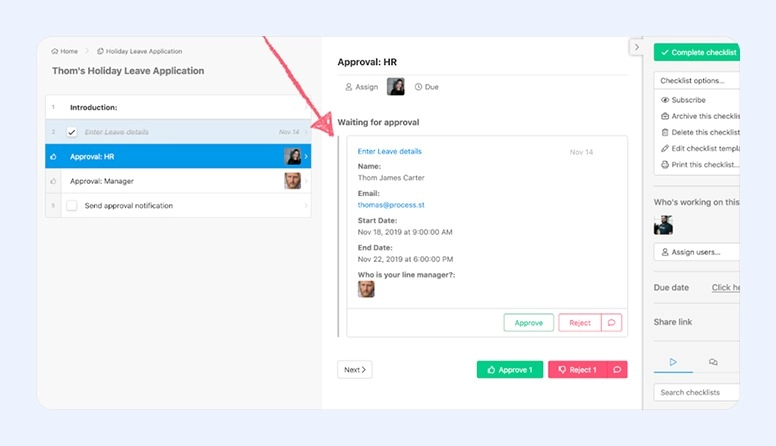Screen dimensions: 776x446
Task: Expand the Approval: HR row chevron
Action: 306,156
